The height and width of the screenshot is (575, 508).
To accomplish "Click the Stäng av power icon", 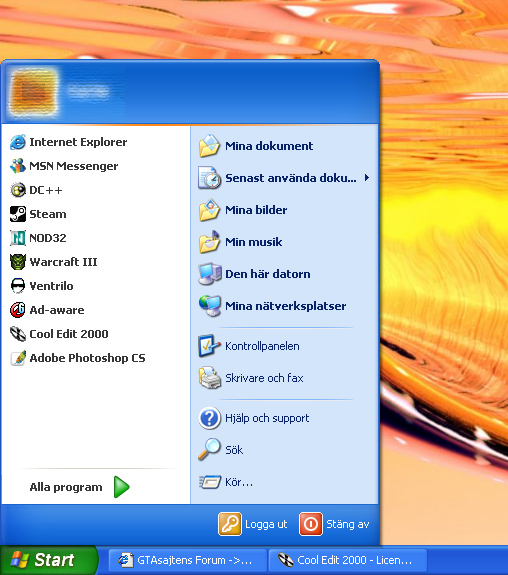I will (311, 524).
